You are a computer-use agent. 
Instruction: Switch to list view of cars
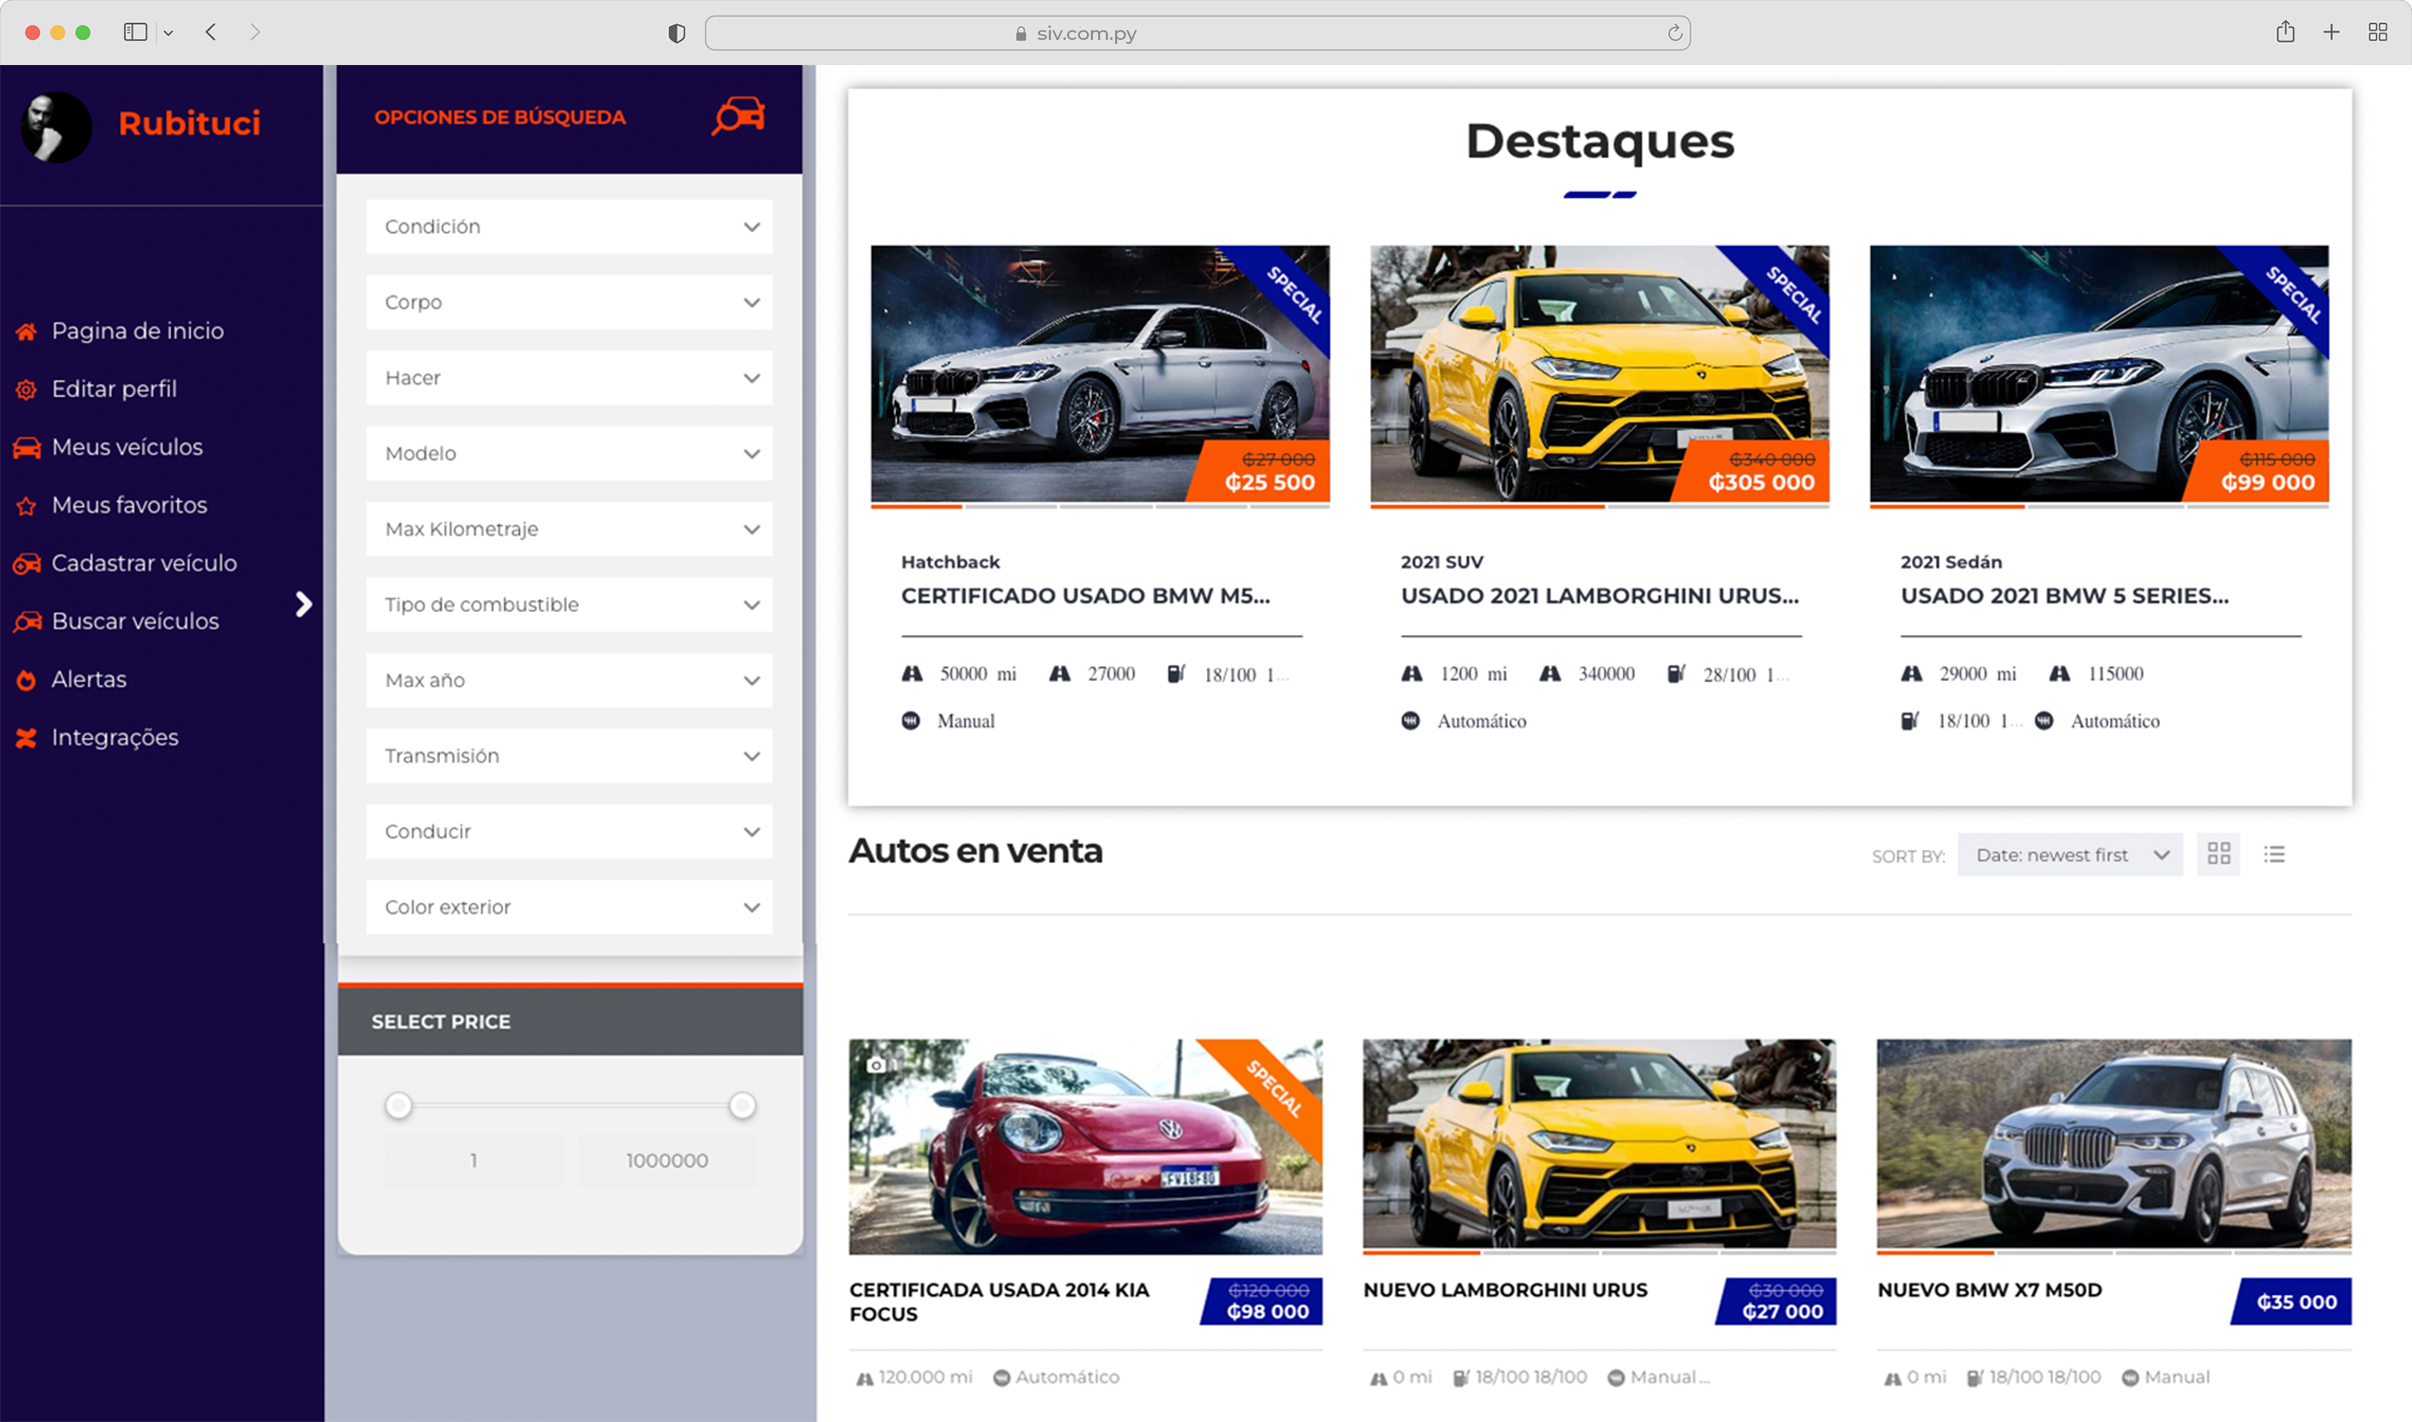pos(2275,854)
